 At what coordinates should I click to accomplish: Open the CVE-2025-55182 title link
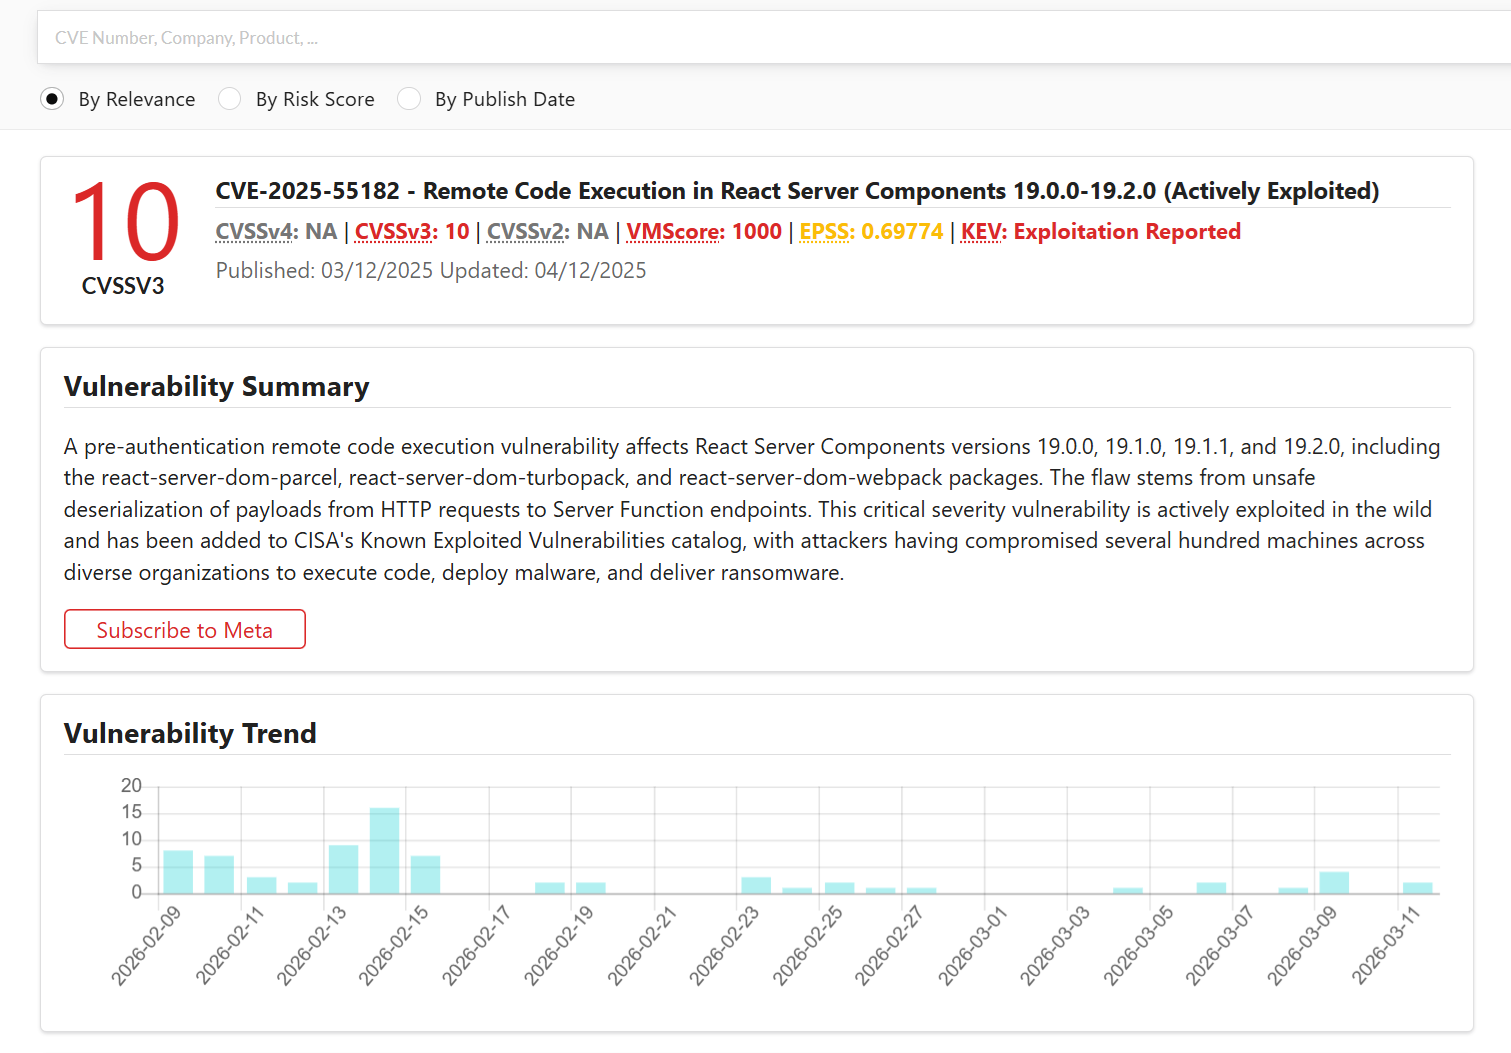tap(796, 191)
